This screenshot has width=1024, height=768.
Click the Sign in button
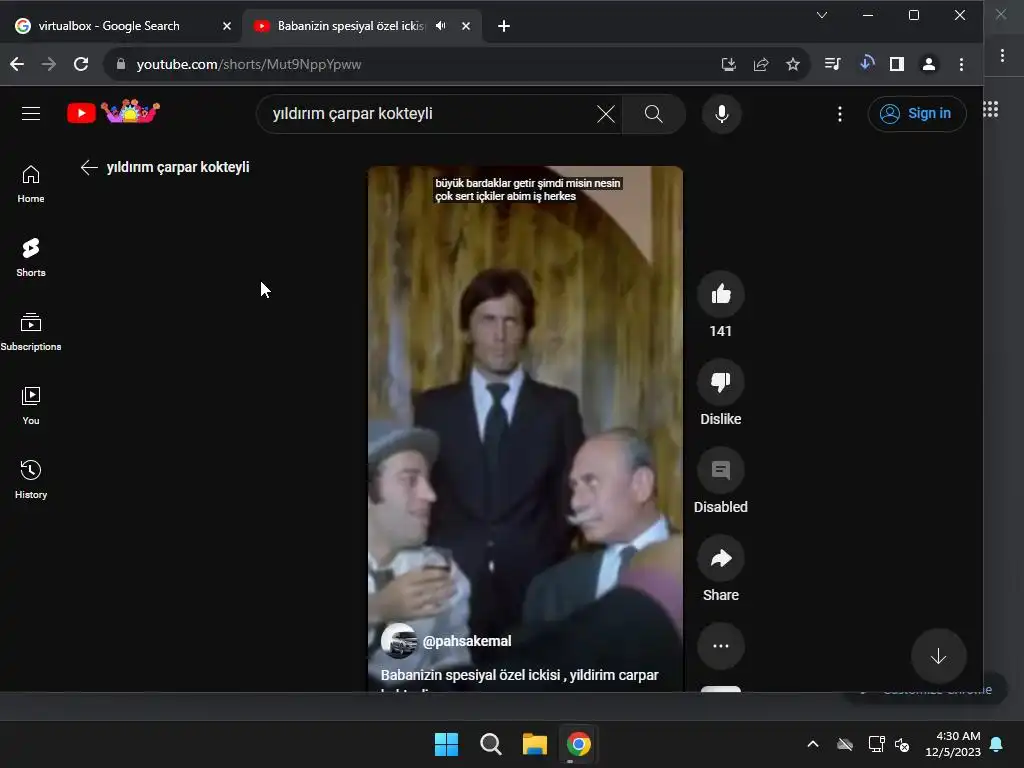click(x=917, y=114)
